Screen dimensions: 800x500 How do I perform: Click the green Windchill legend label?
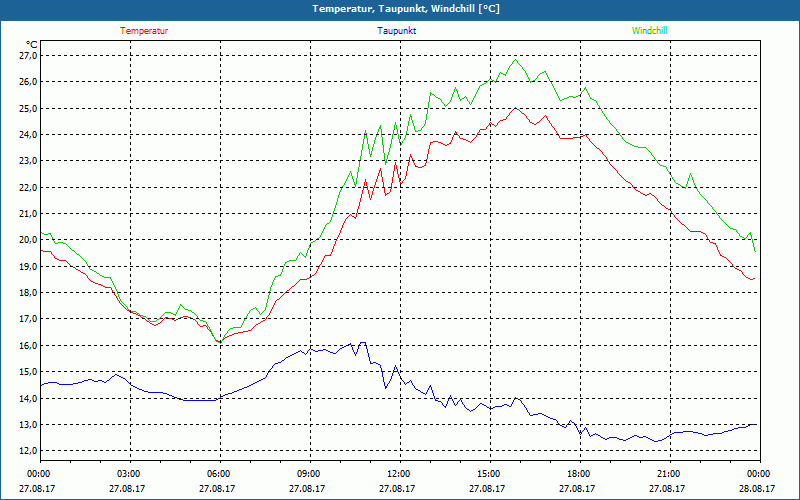649,31
